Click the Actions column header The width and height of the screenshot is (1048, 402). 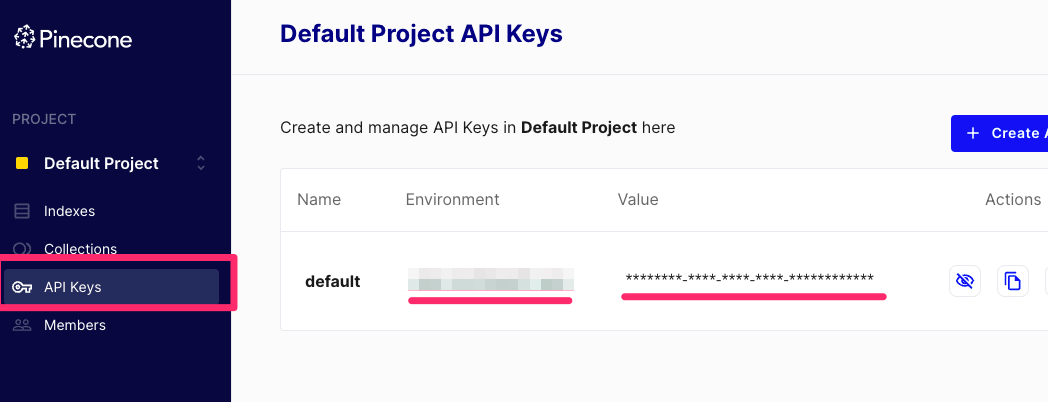(x=1013, y=199)
